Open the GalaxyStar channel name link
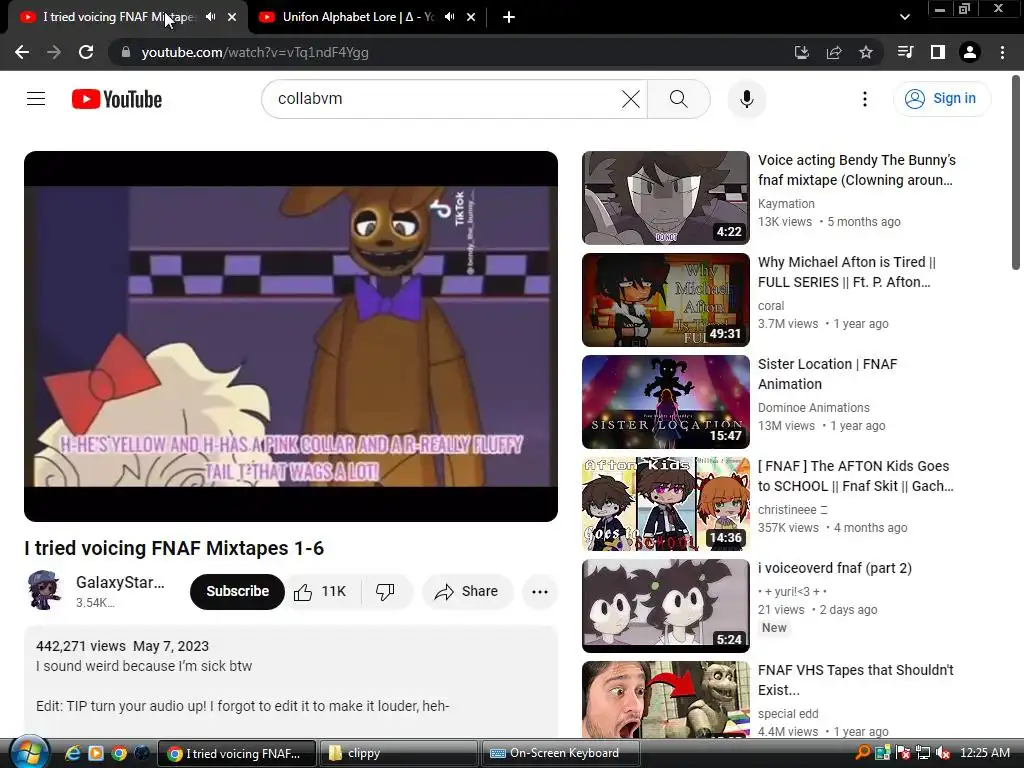The width and height of the screenshot is (1024, 768). click(120, 582)
